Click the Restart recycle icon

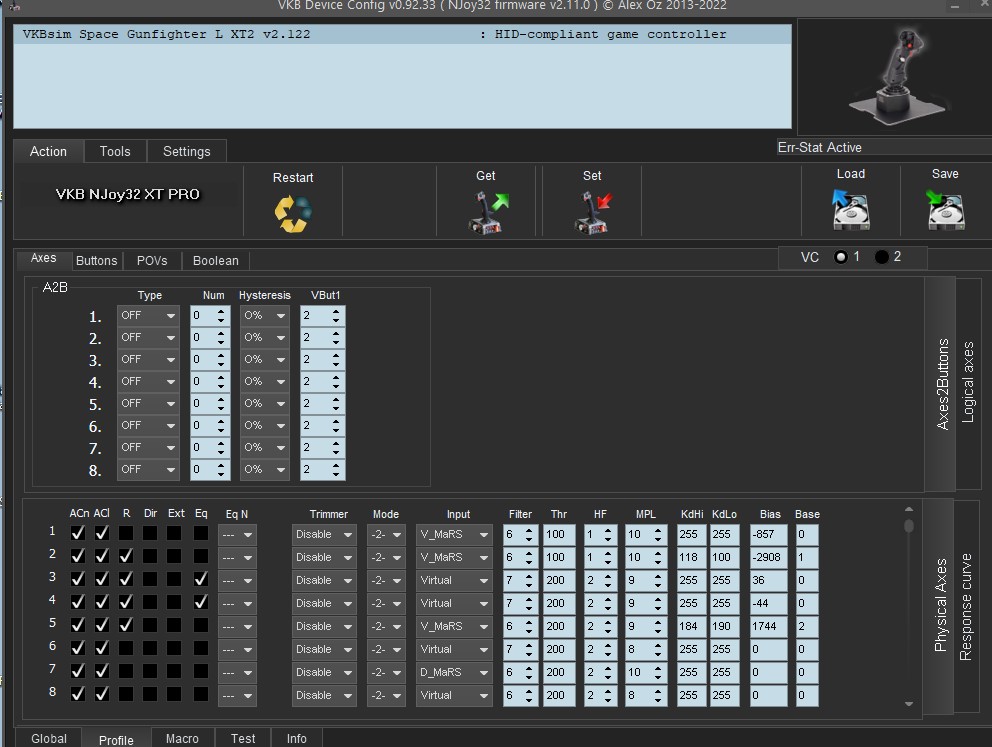293,214
